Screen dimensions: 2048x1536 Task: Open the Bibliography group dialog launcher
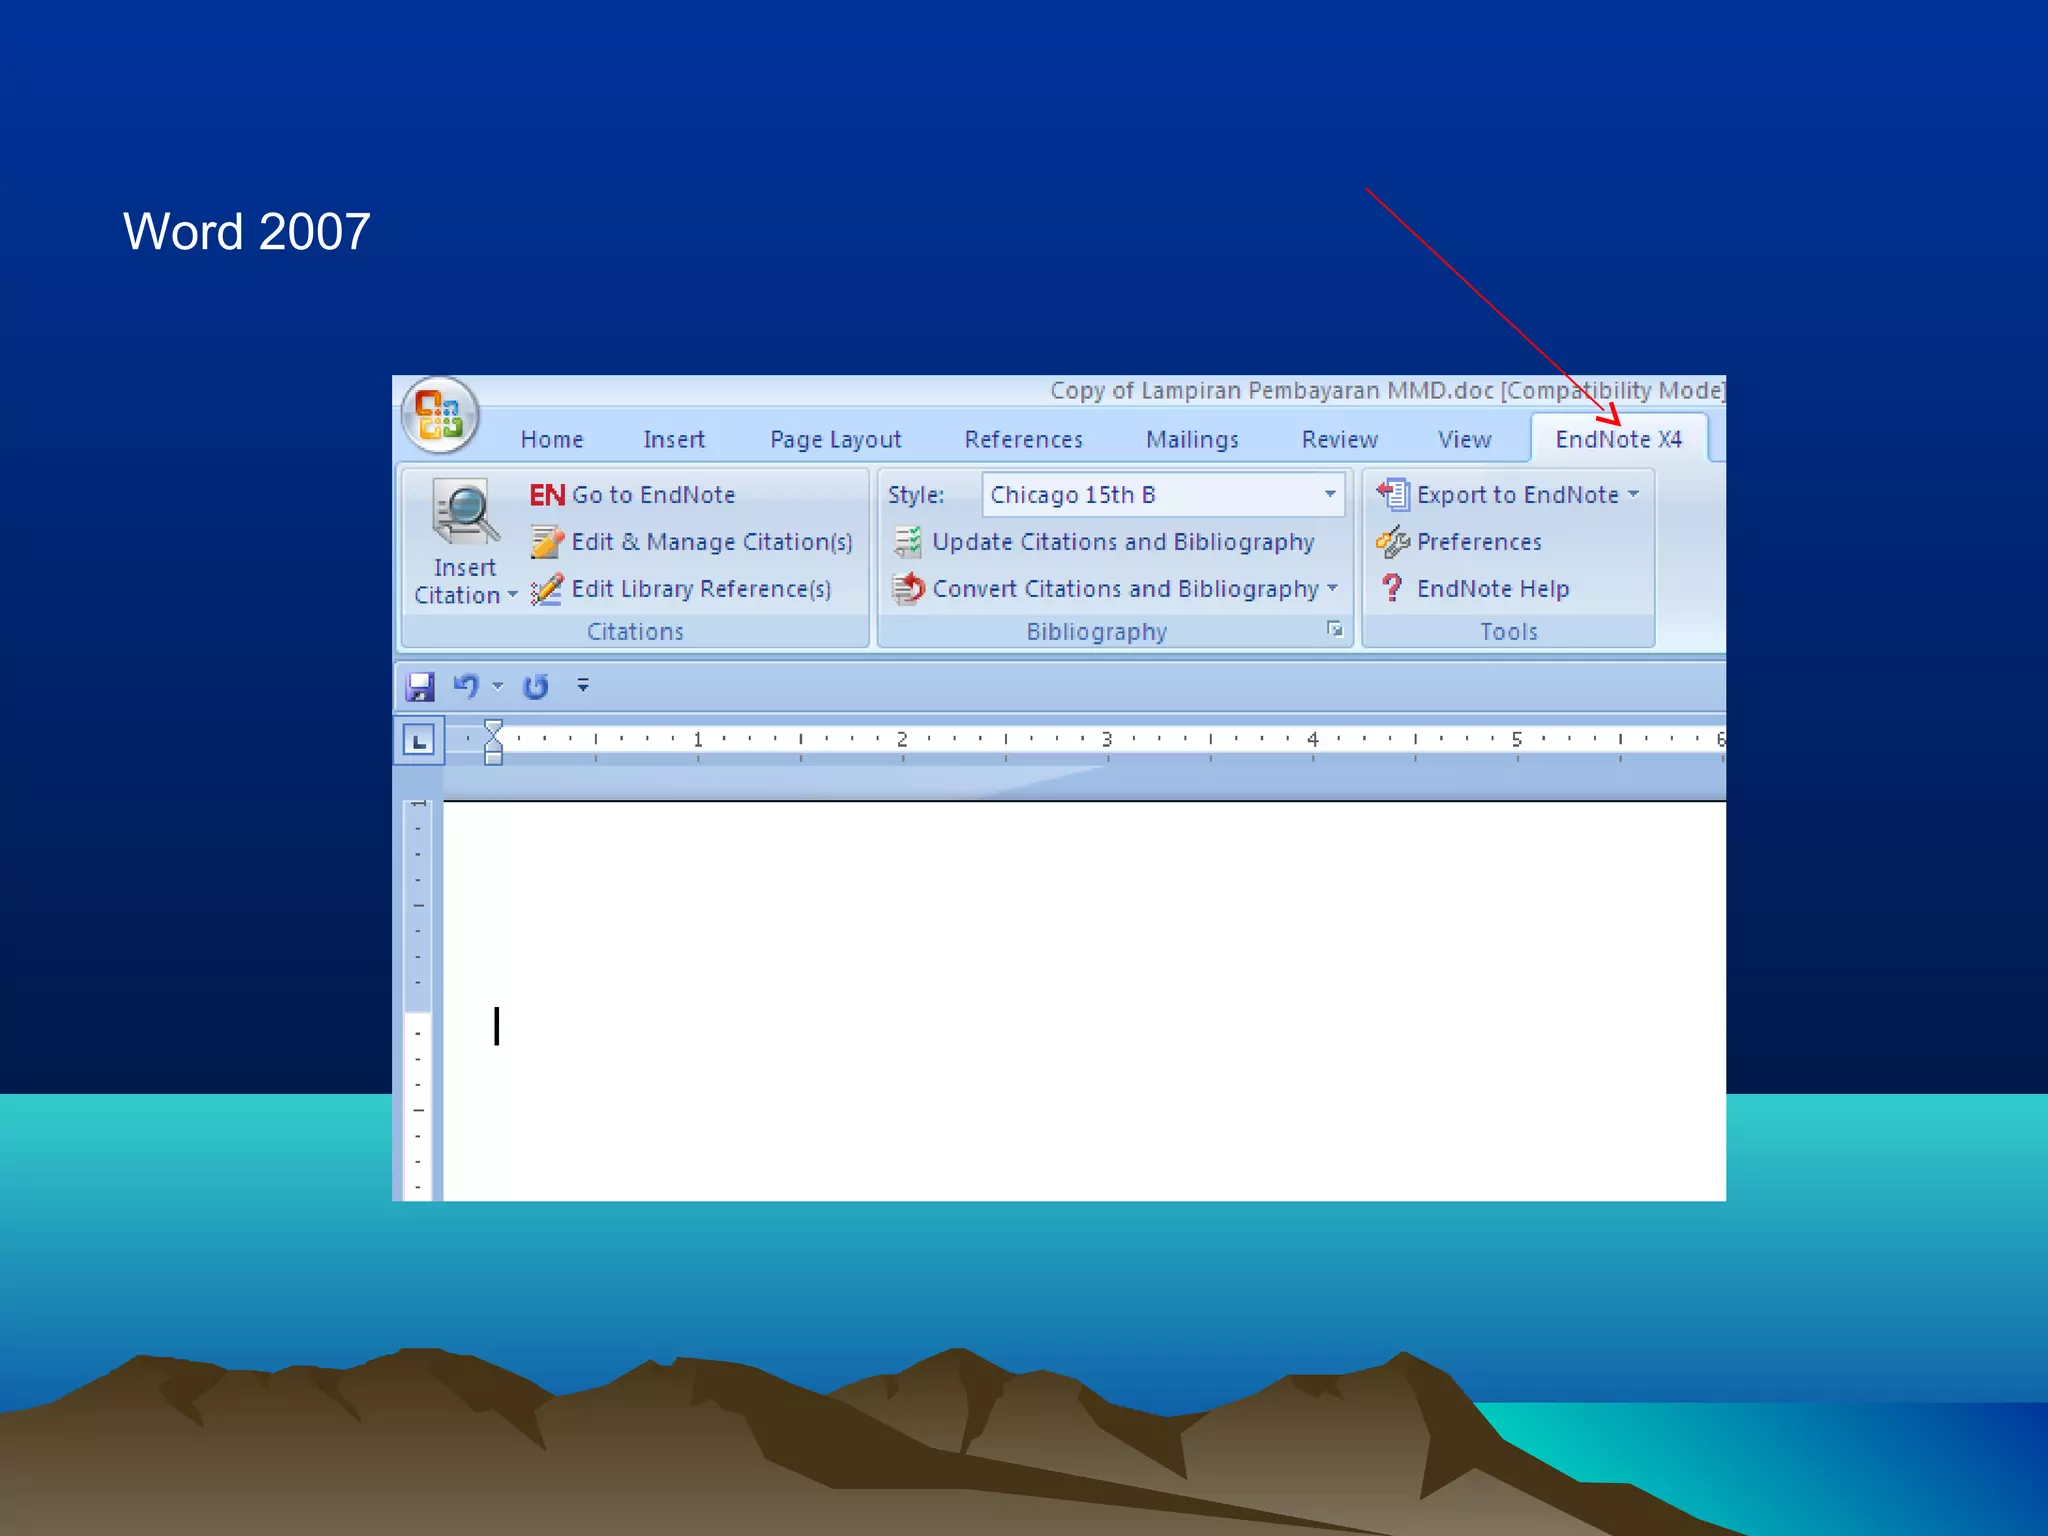point(1334,629)
